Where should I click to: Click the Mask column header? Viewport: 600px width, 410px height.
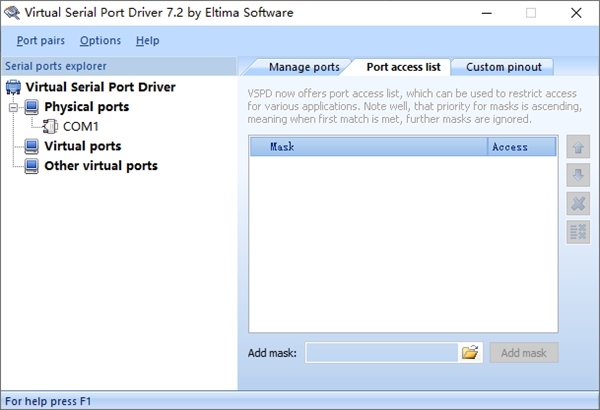pos(369,147)
